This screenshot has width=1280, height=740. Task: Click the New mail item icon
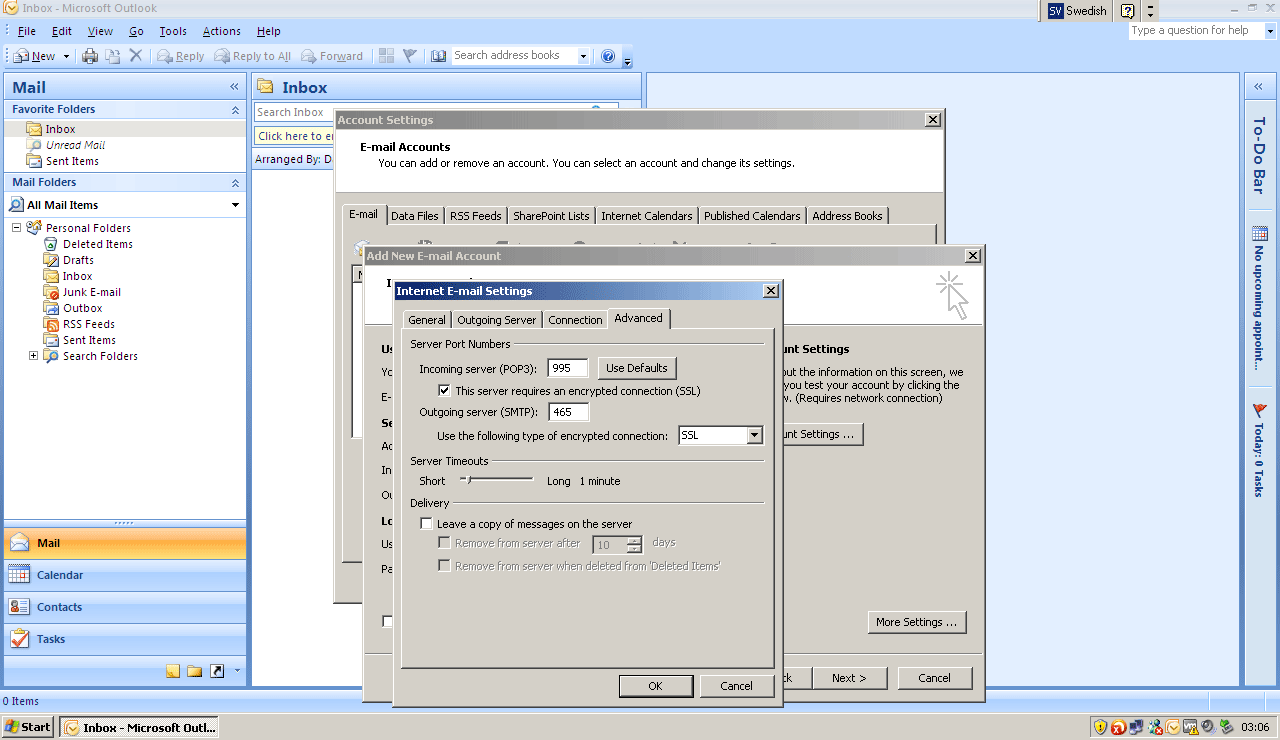tap(21, 56)
